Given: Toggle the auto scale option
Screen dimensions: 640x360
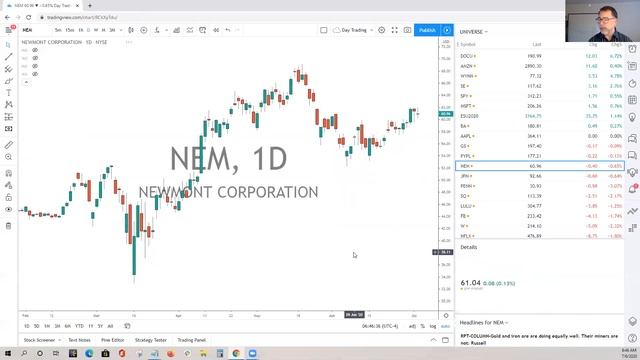Looking at the screenshot, I should pos(445,326).
